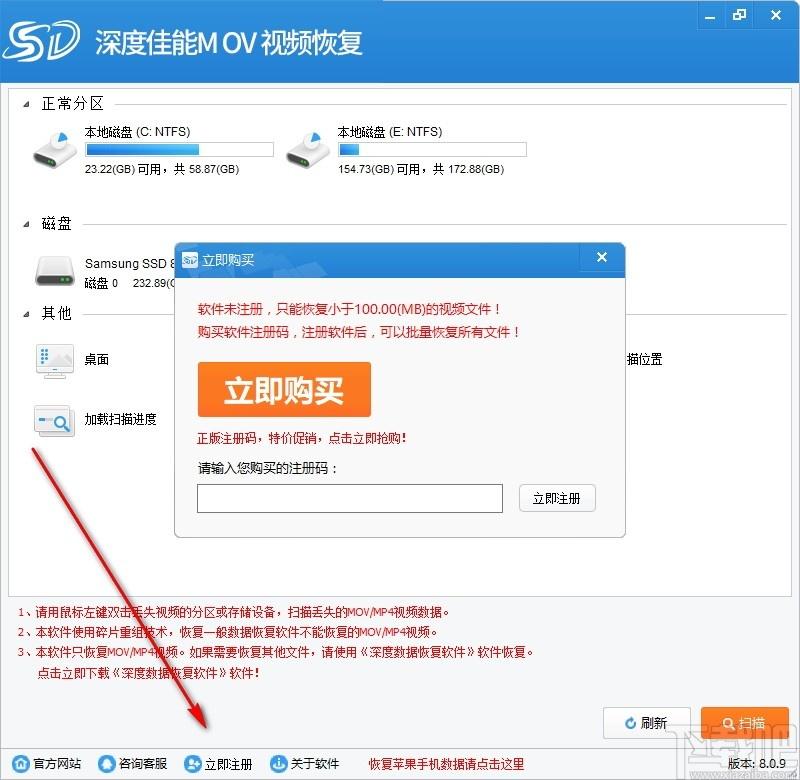Open the 加载扫描进度 load scan progress icon
800x780 pixels.
coord(55,420)
